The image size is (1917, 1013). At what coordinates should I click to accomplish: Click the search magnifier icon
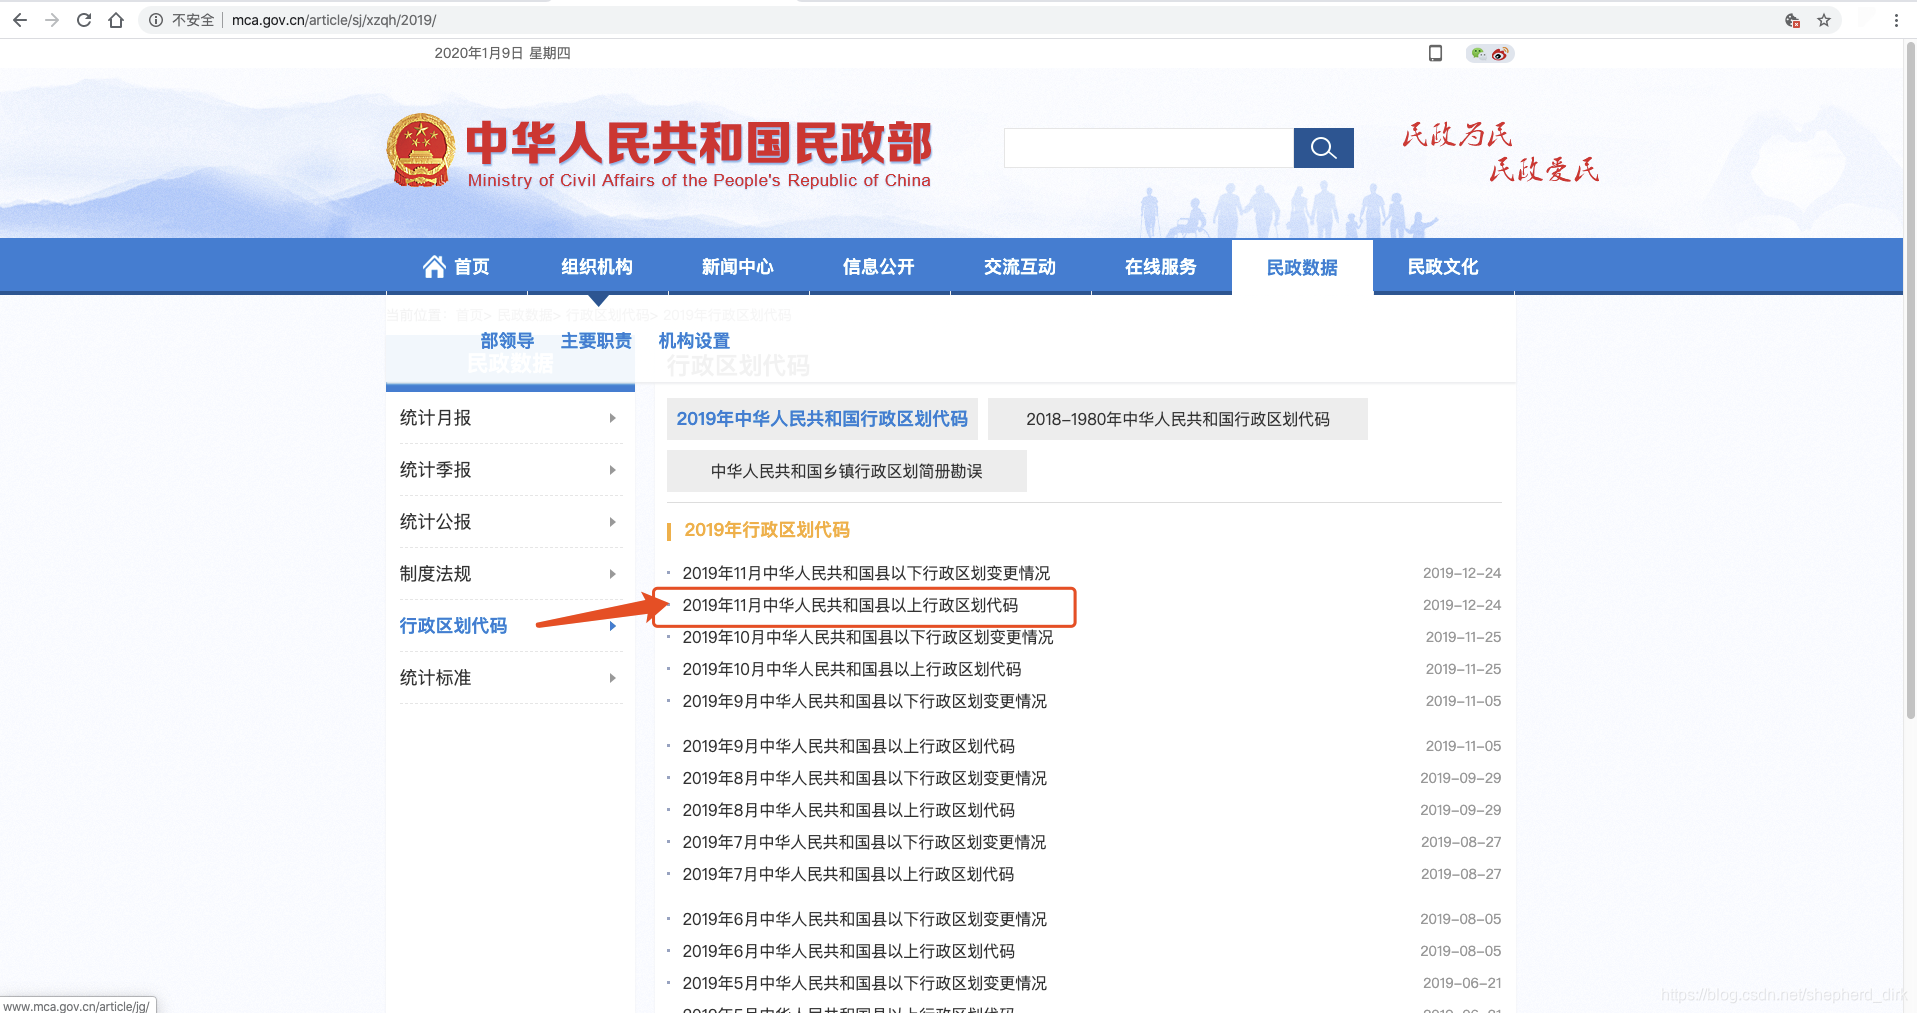coord(1323,148)
